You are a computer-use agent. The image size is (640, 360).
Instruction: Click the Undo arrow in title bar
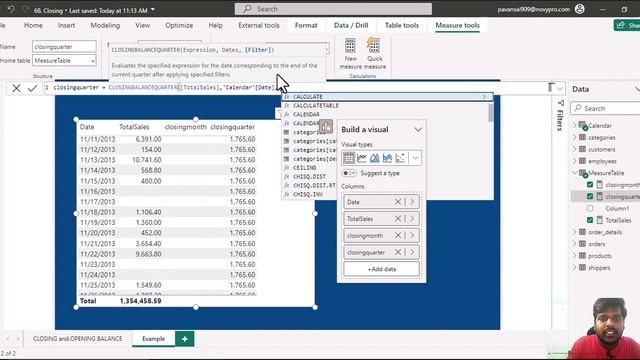(11, 9)
